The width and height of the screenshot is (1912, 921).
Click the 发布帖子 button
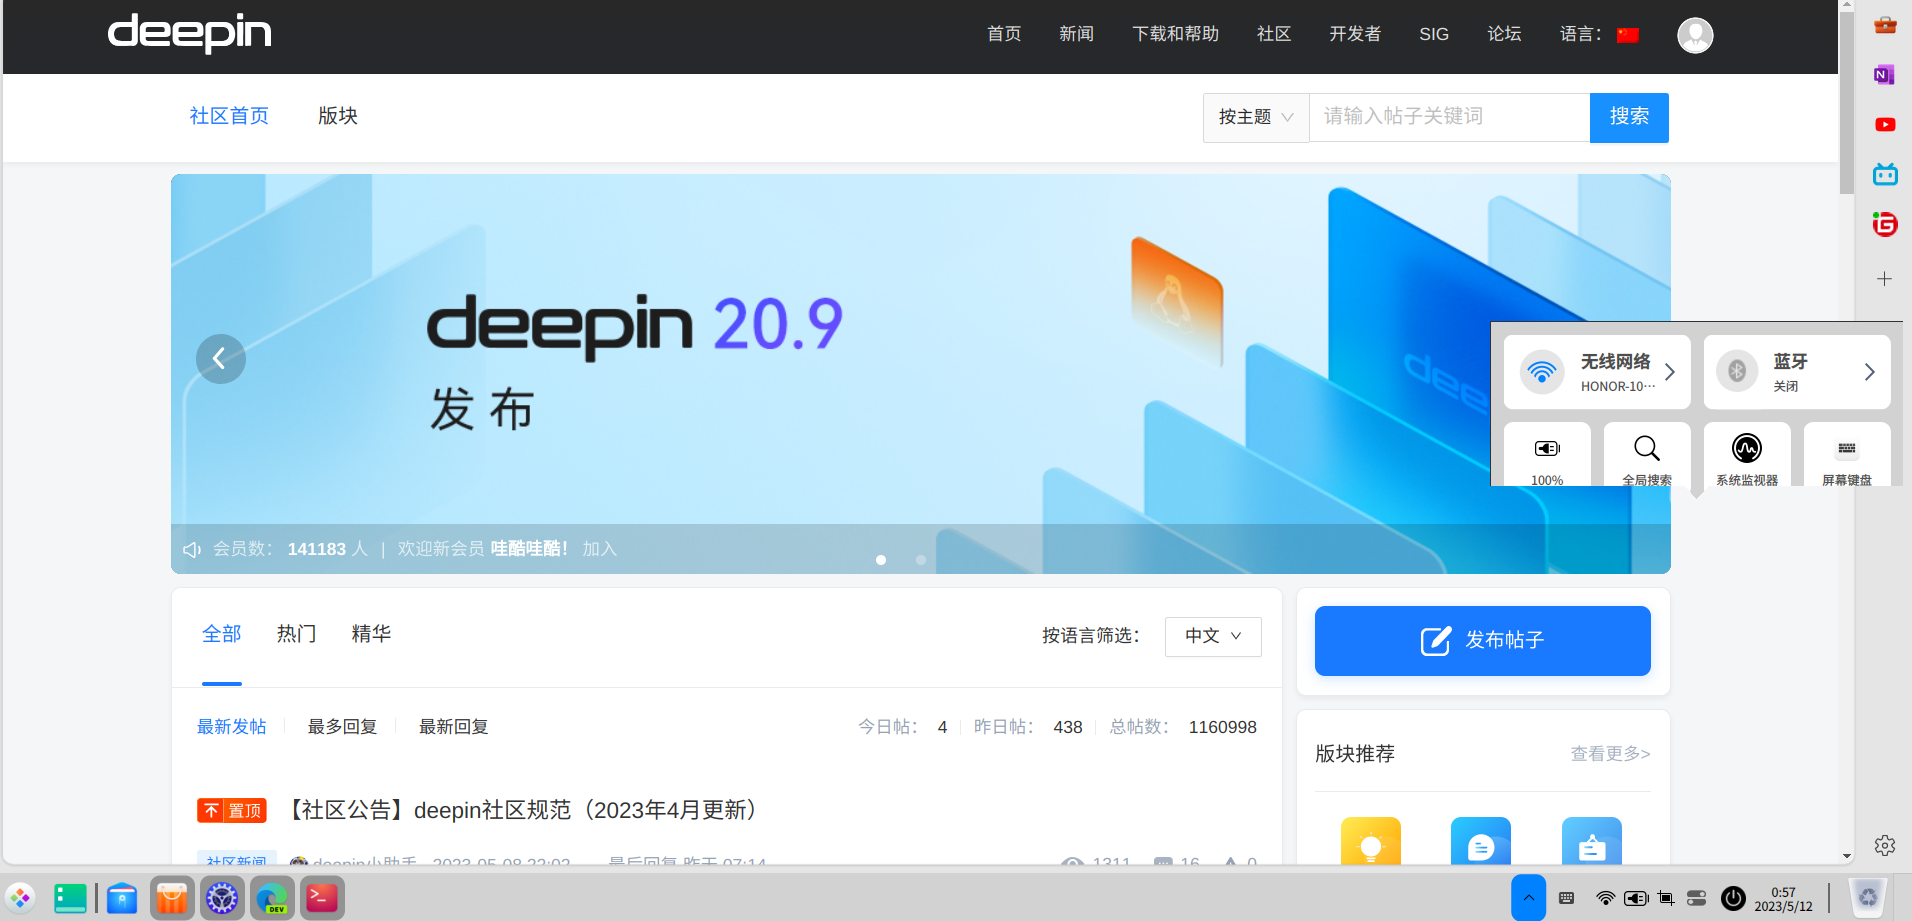tap(1483, 641)
